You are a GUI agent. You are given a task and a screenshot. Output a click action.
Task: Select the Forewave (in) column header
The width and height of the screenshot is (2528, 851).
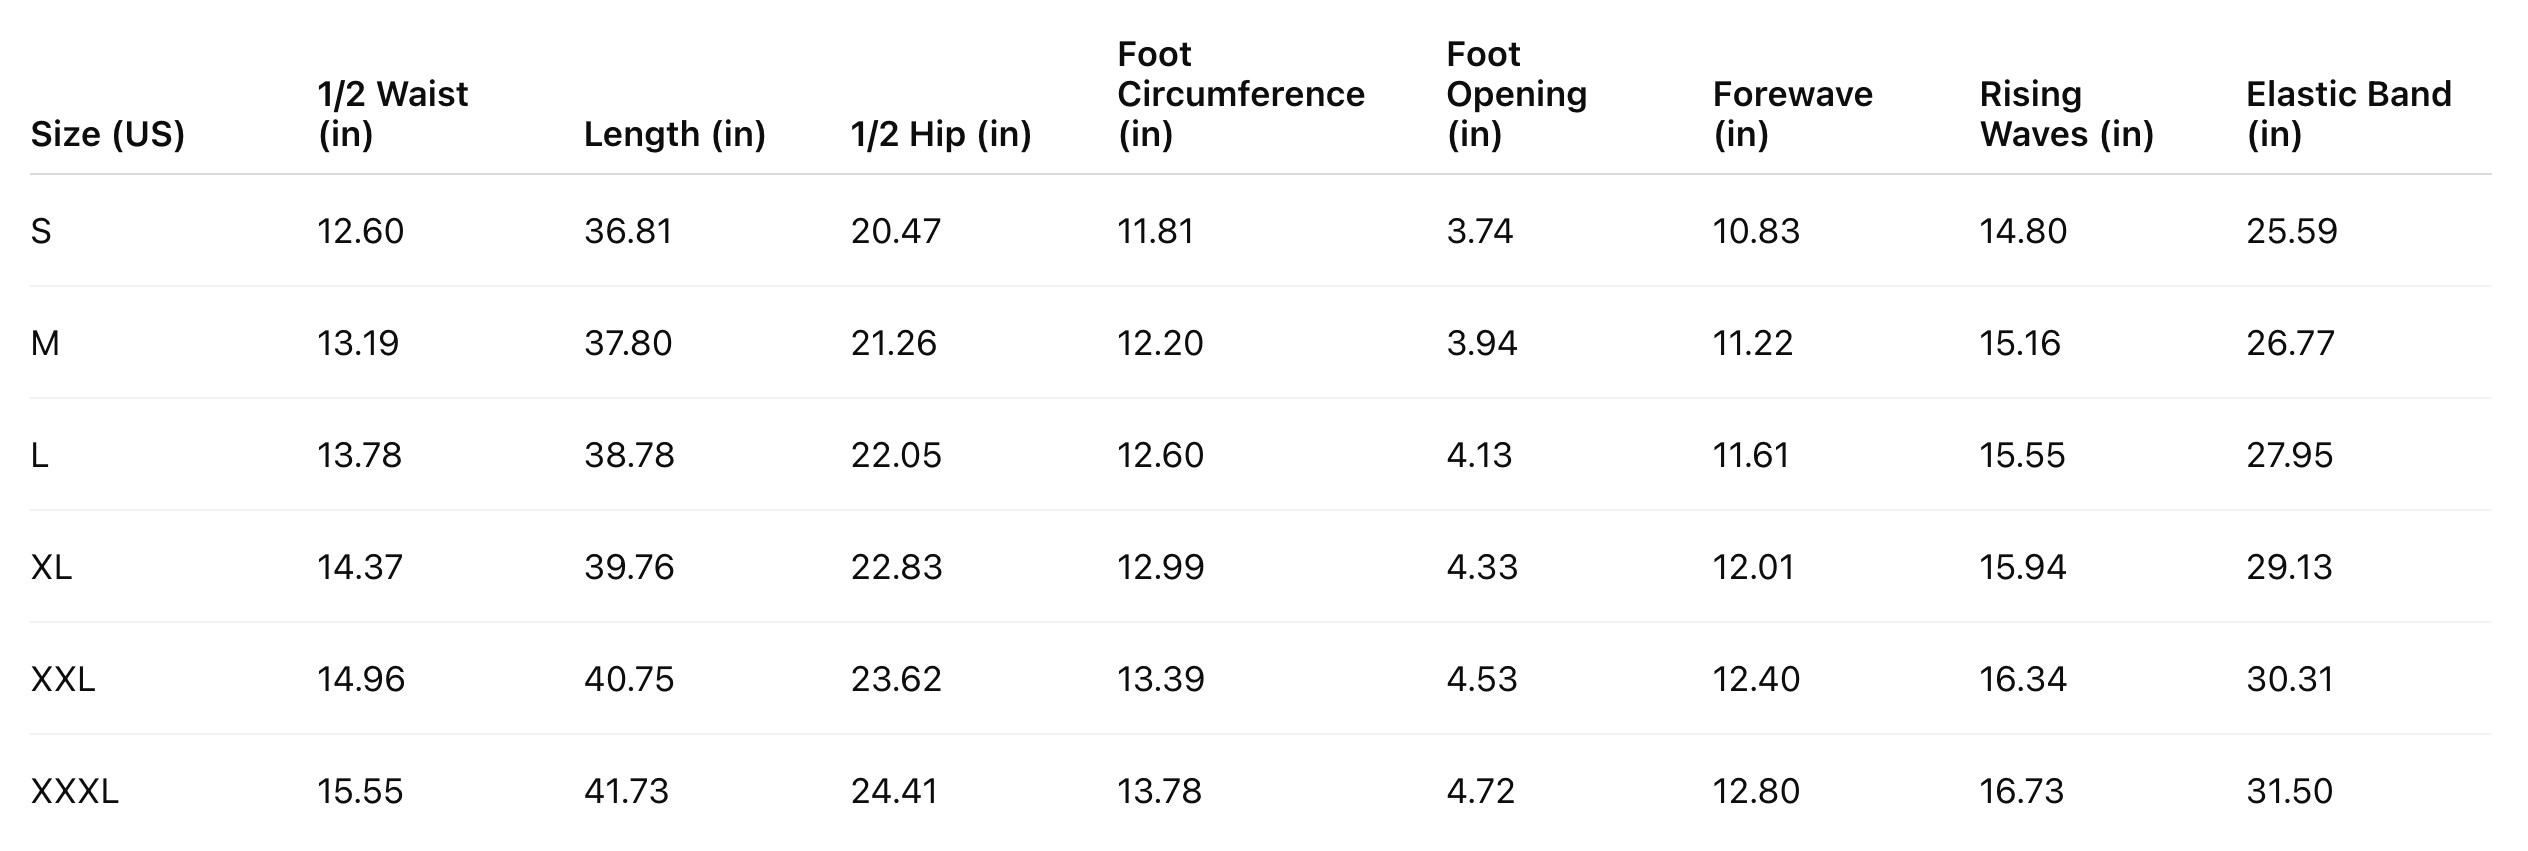coord(1792,114)
